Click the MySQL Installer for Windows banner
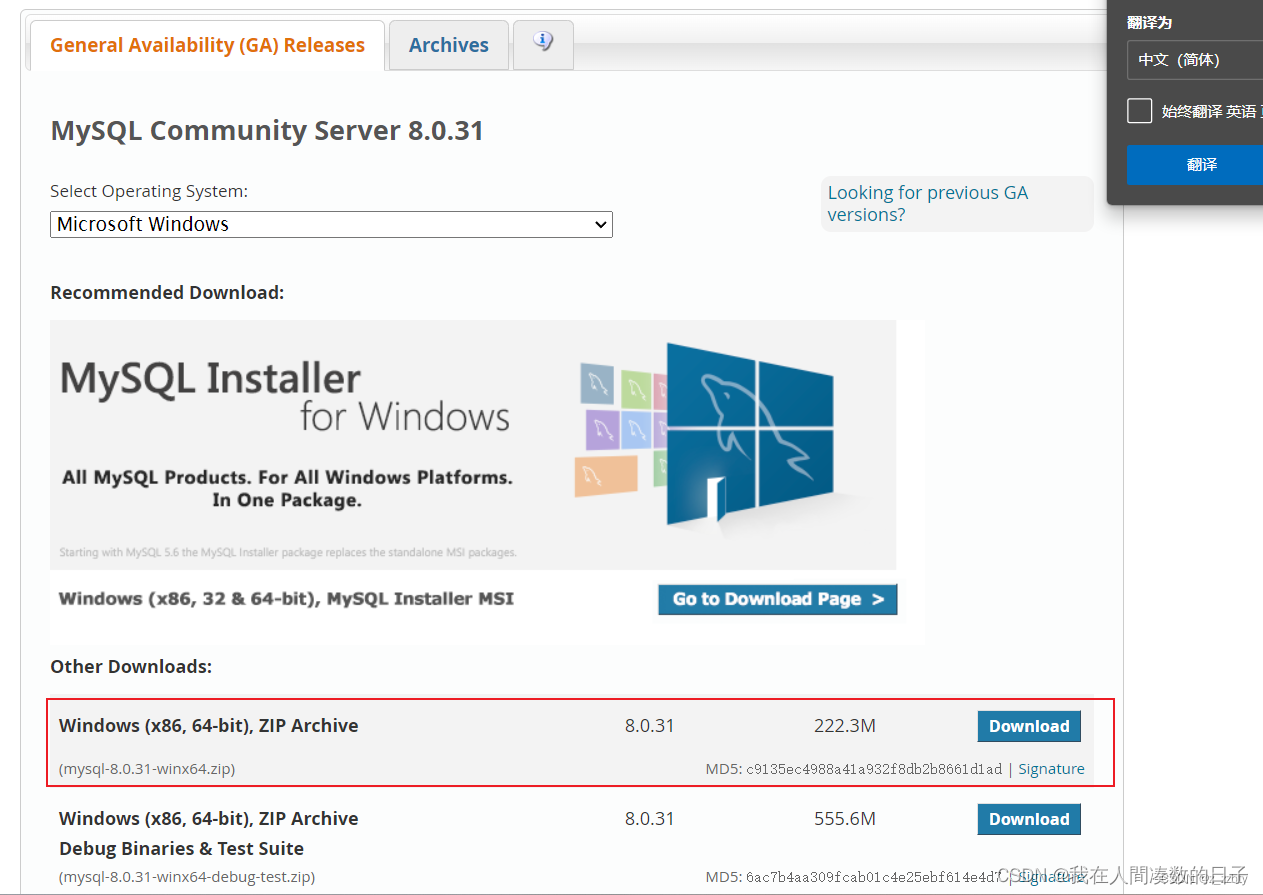This screenshot has width=1263, height=895. (x=473, y=445)
